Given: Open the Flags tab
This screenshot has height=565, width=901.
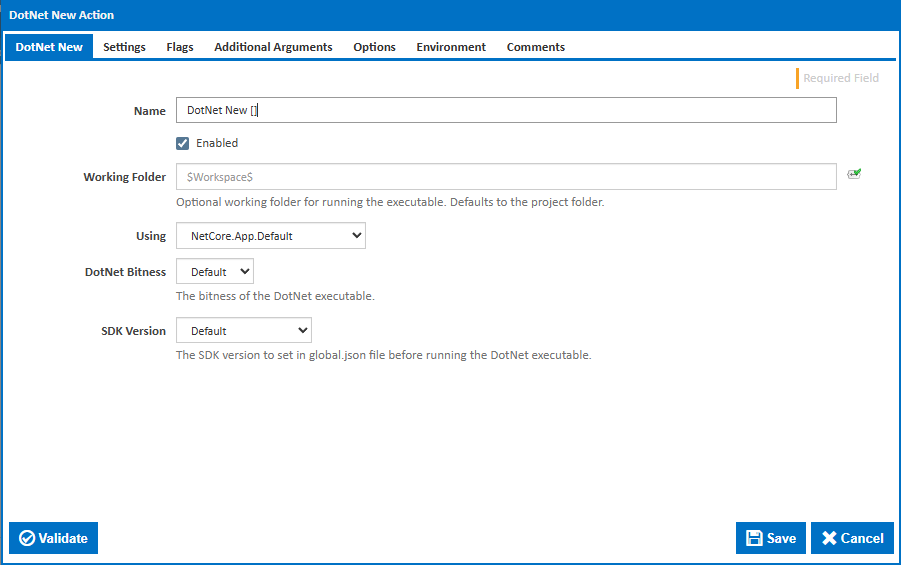Looking at the screenshot, I should pos(180,47).
